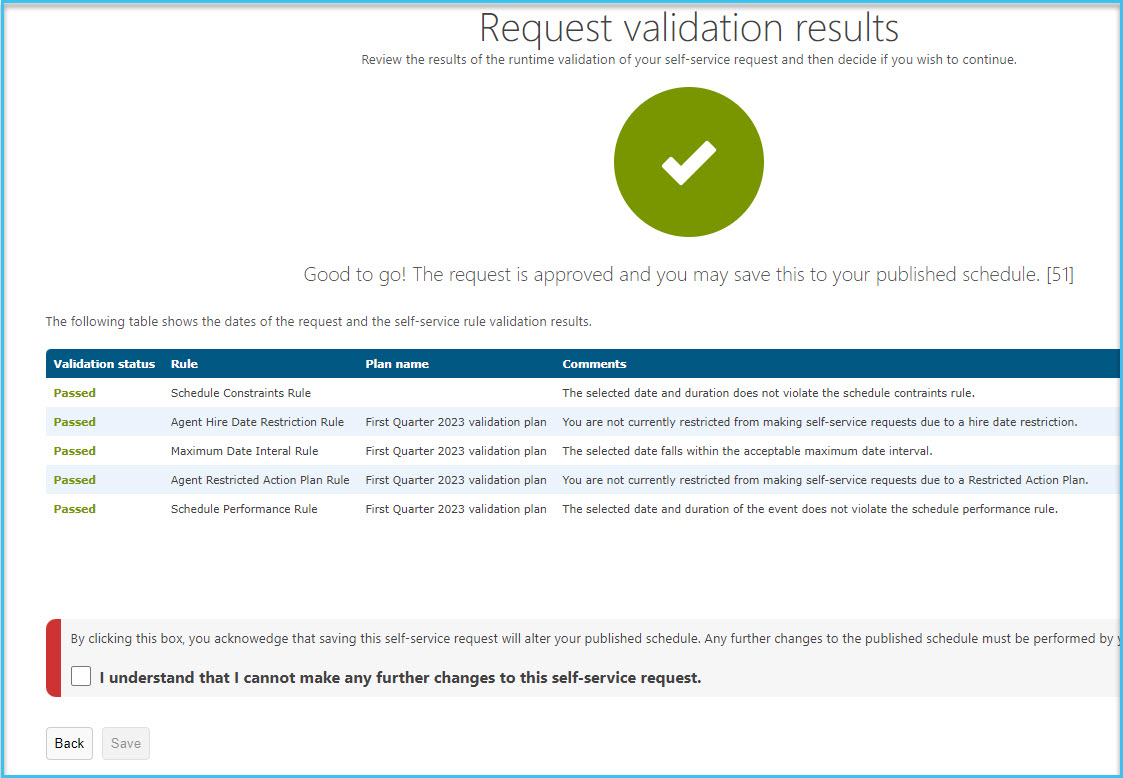The height and width of the screenshot is (778, 1123).
Task: Click the Request validation results heading
Action: (x=688, y=29)
